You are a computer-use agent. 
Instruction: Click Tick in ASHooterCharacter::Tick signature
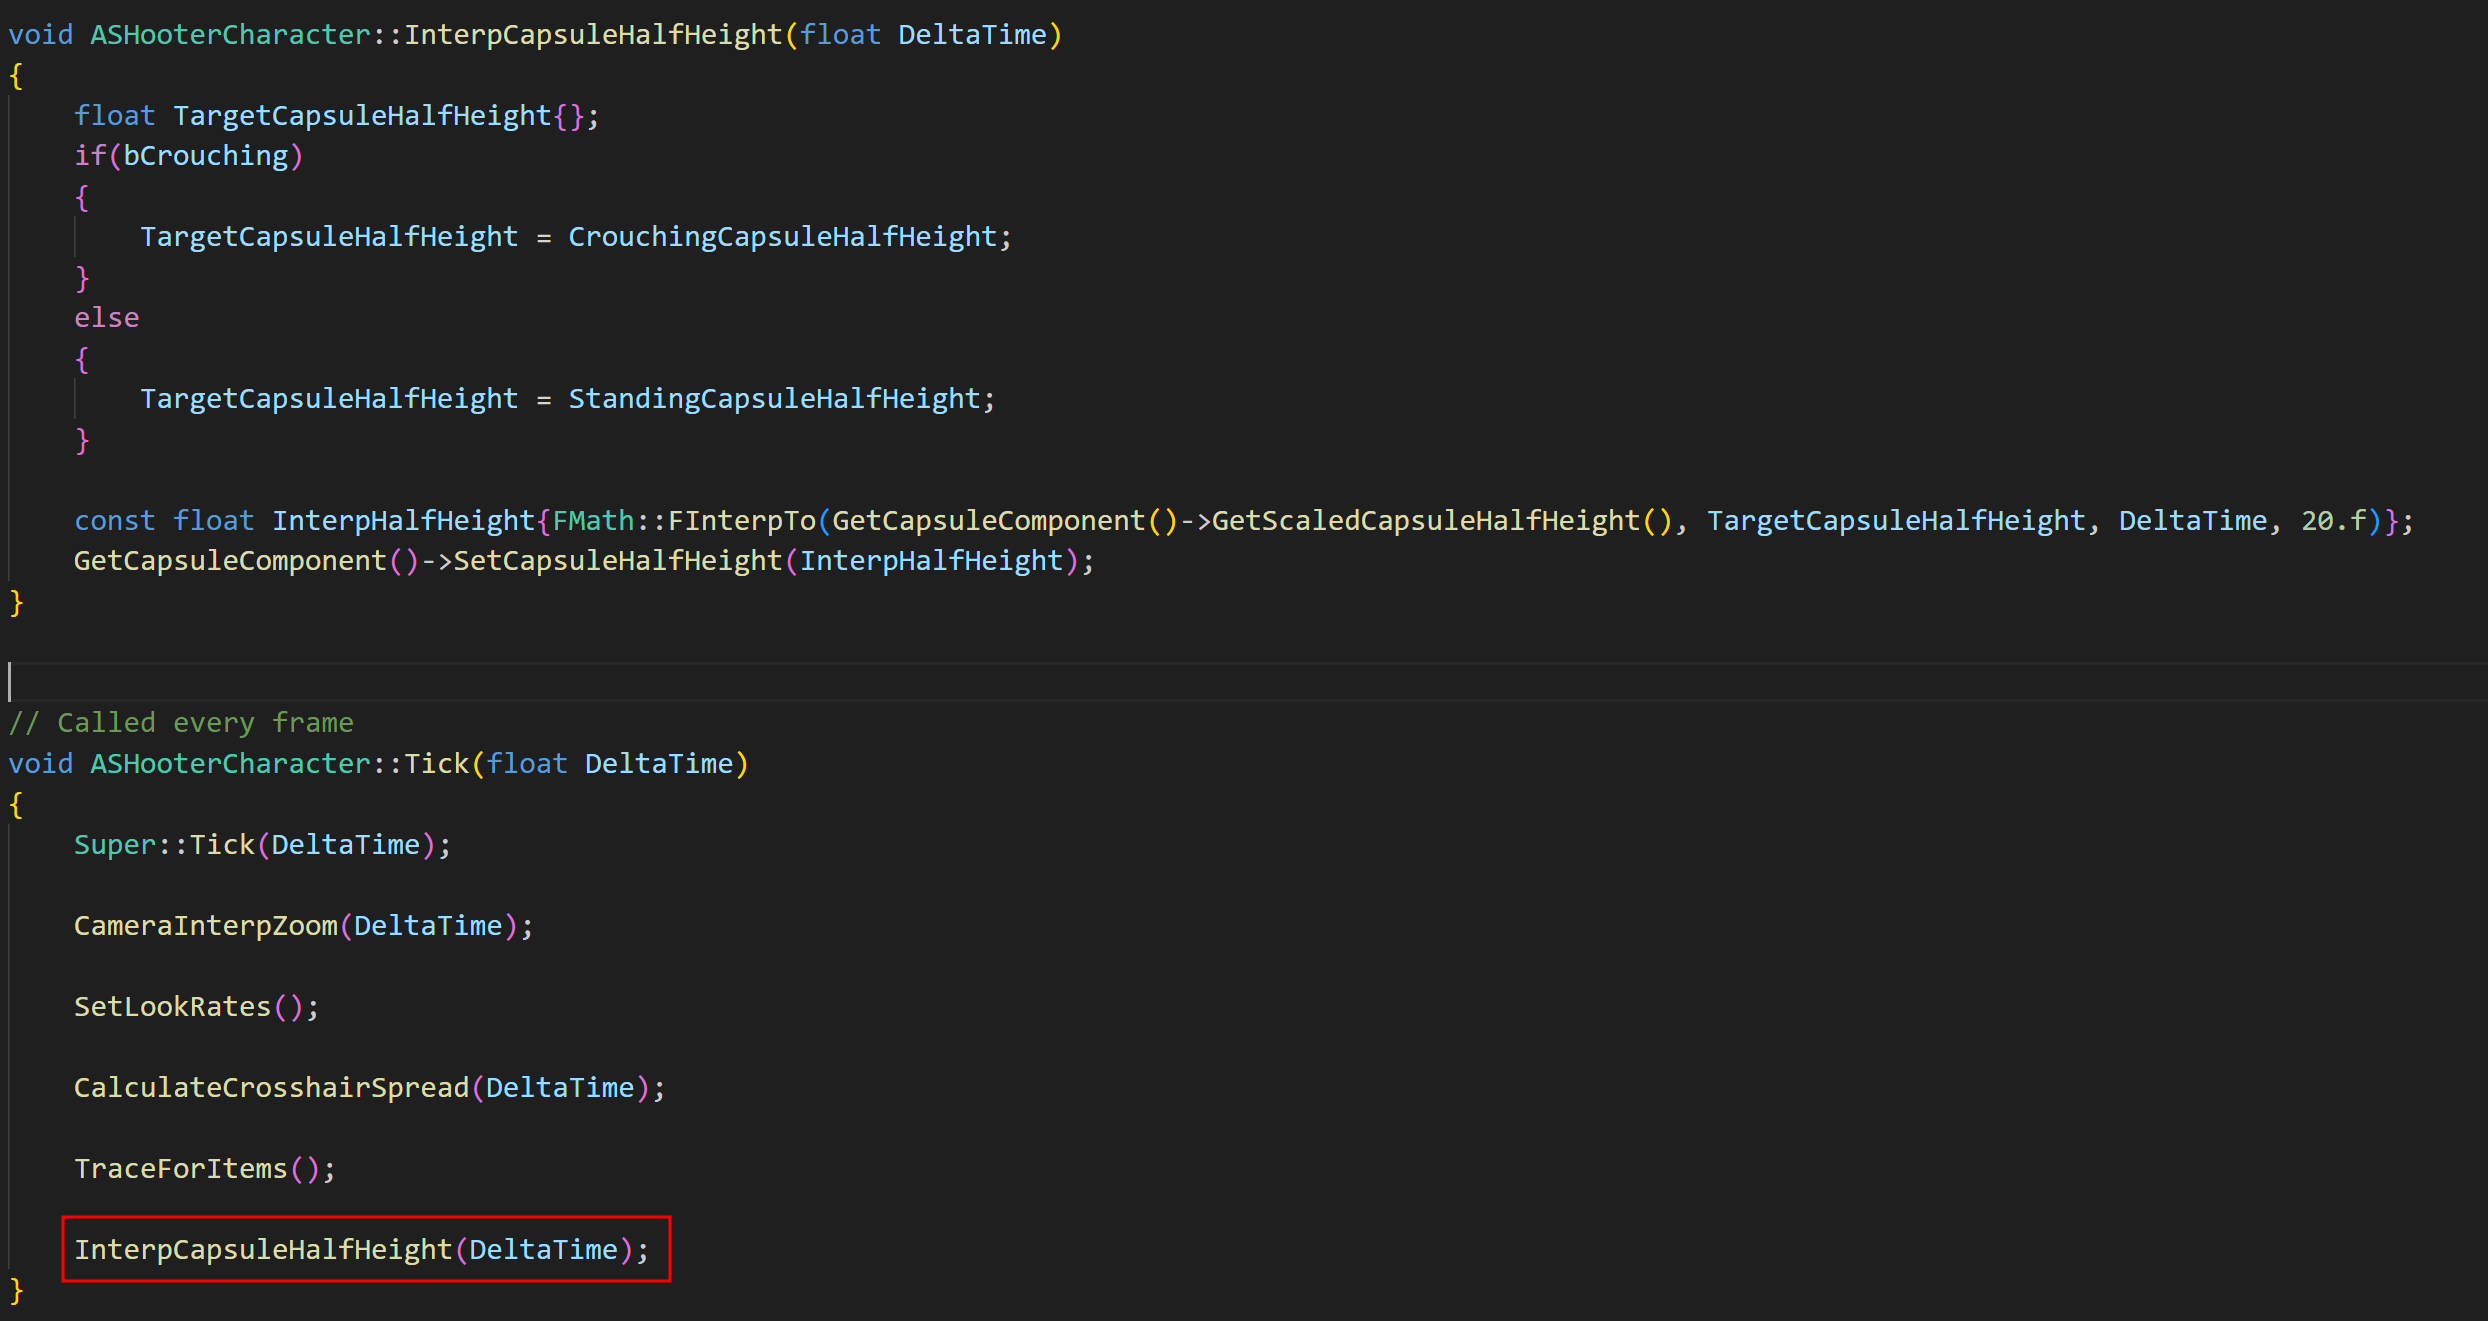point(436,764)
